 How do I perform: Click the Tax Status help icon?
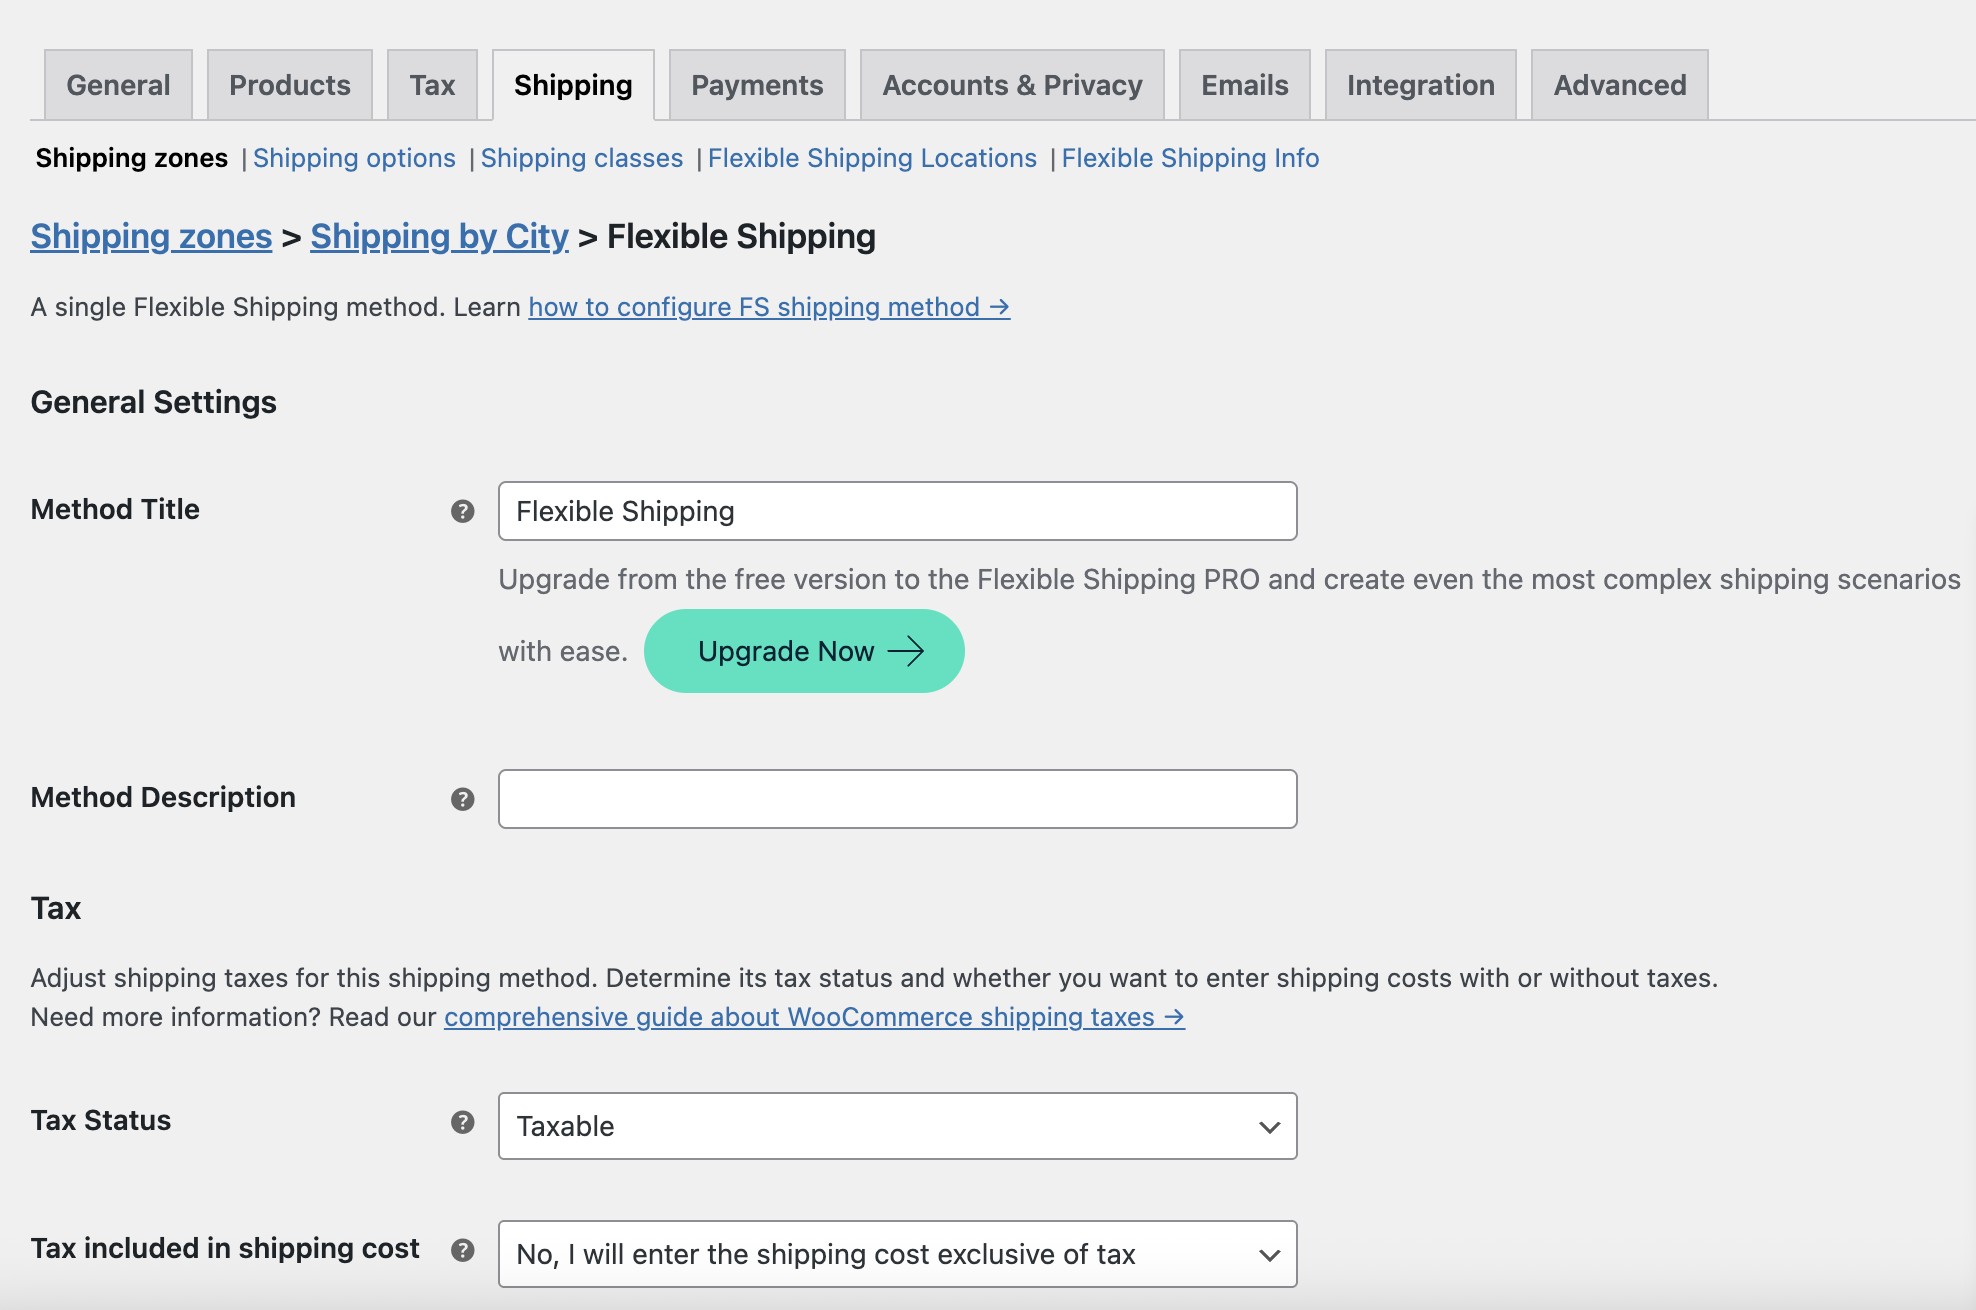click(x=462, y=1122)
